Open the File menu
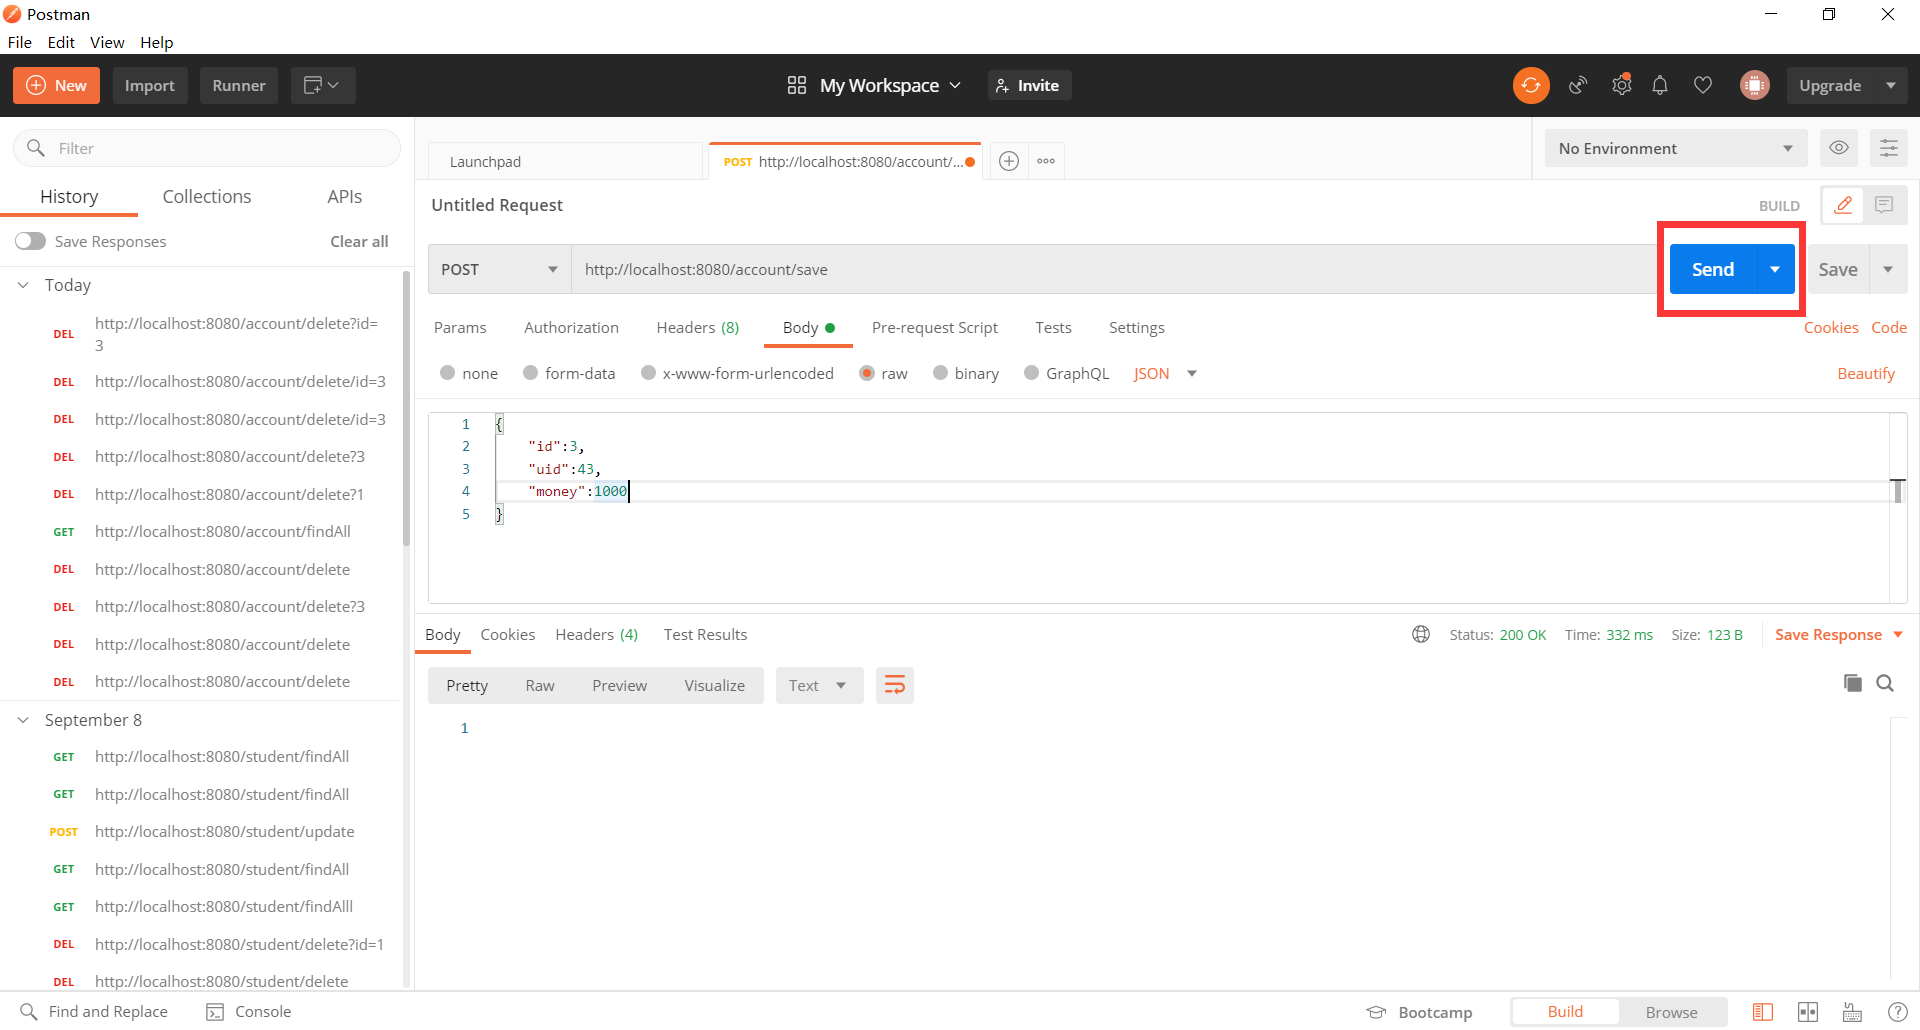The height and width of the screenshot is (1030, 1920). click(x=19, y=42)
